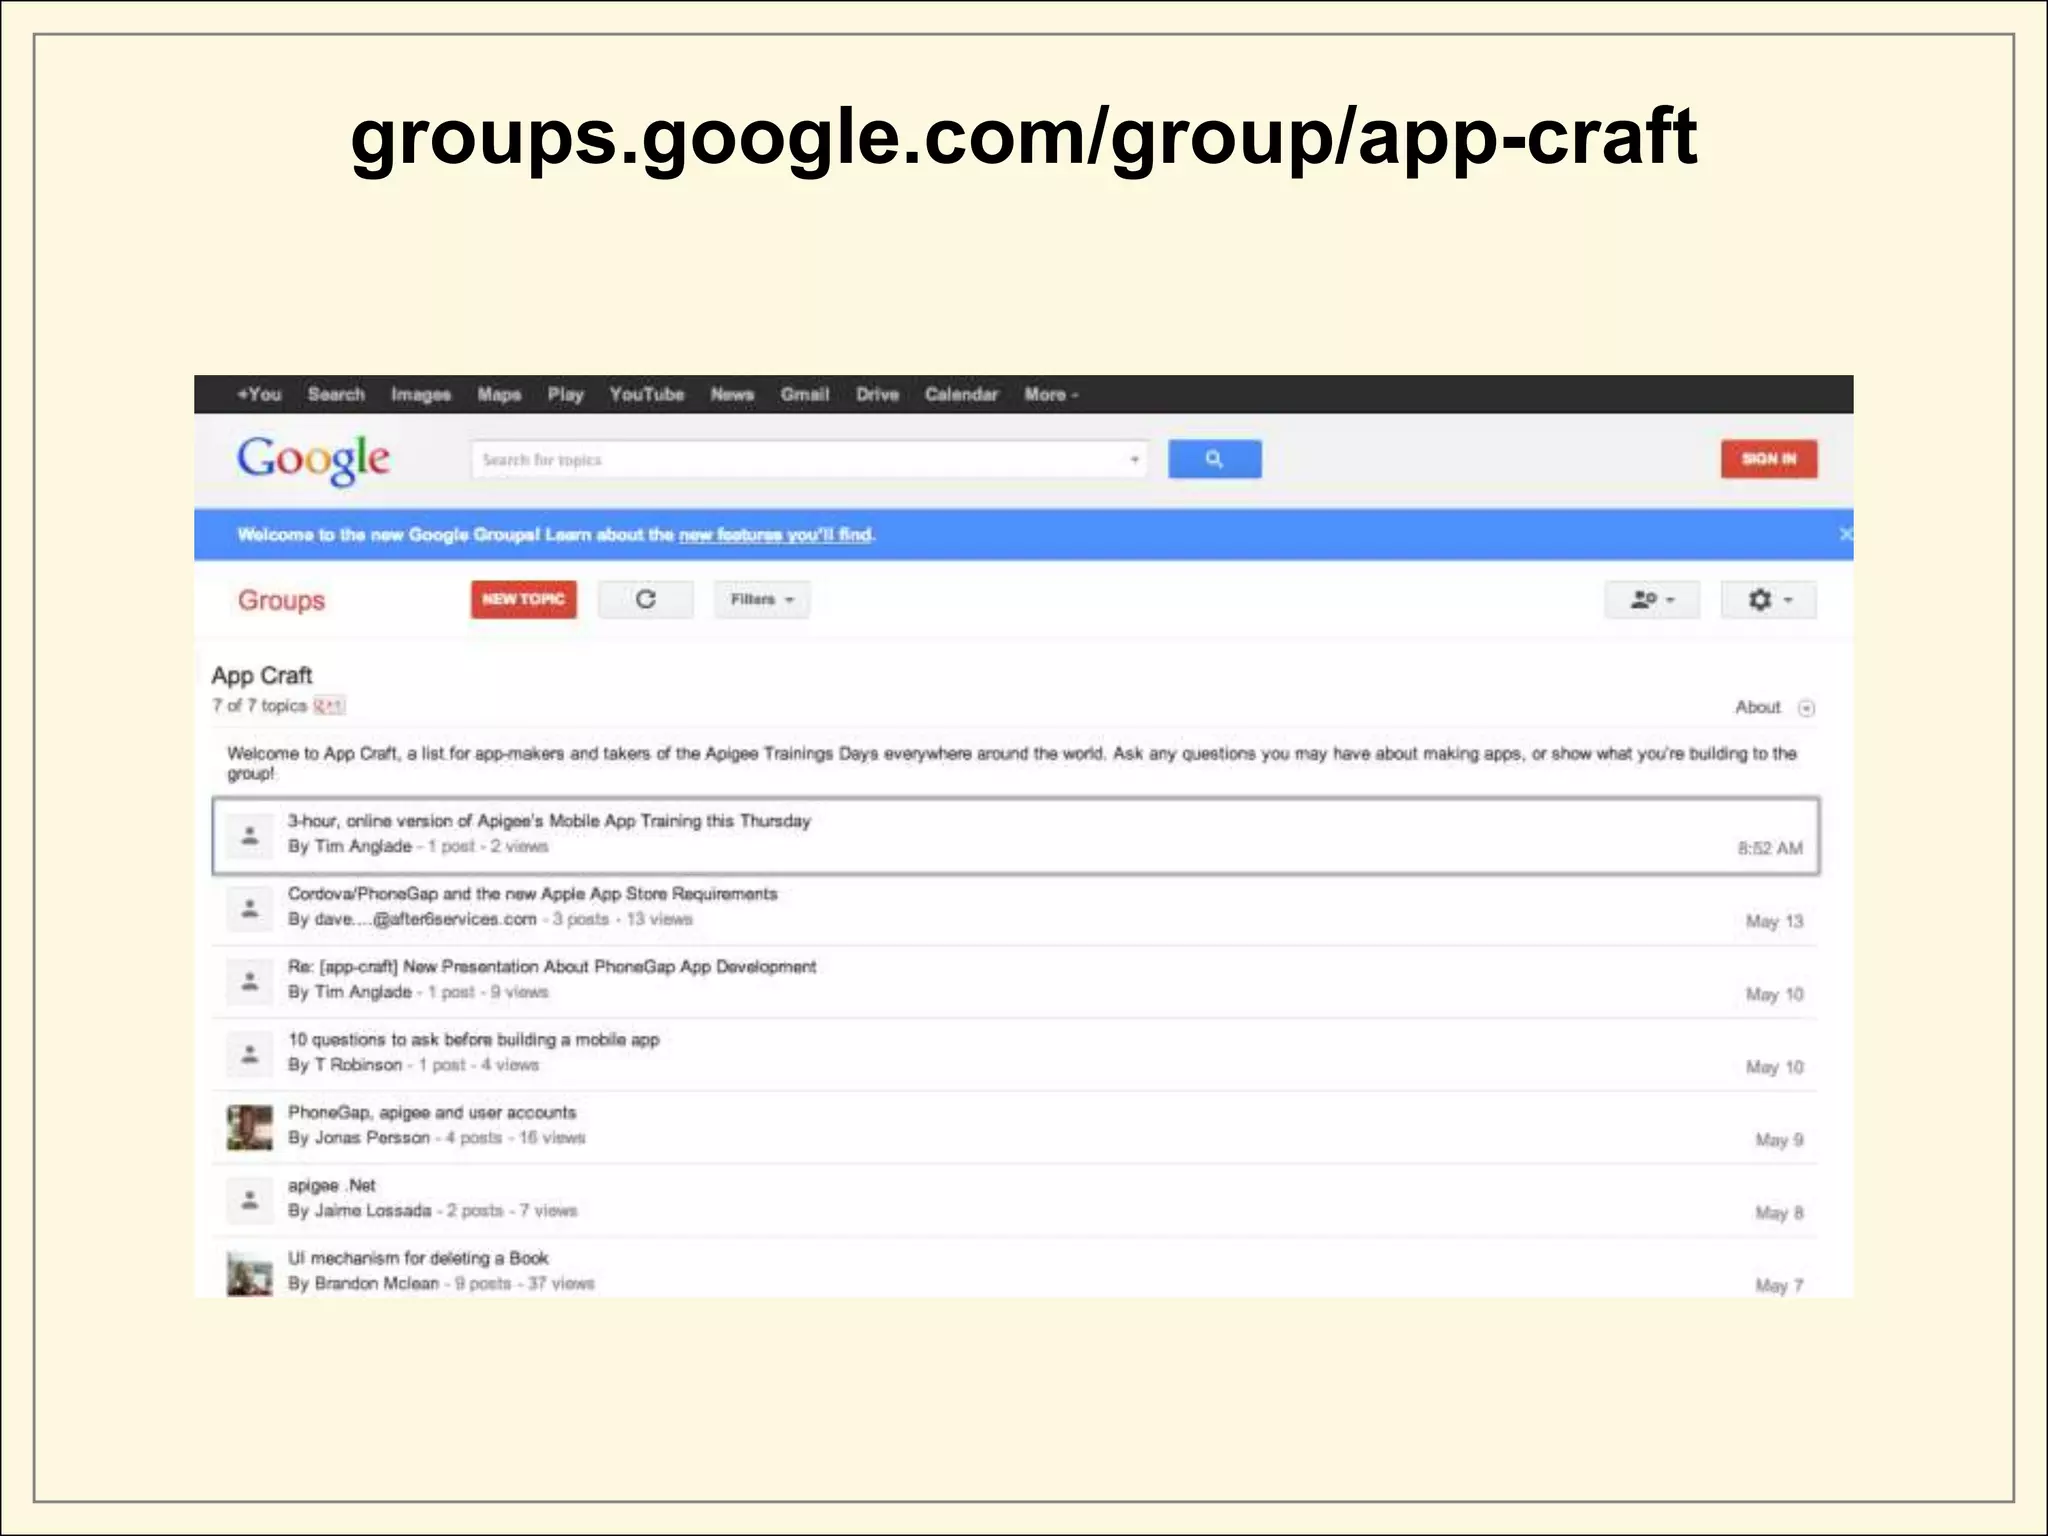Open Search in the top navigation bar
This screenshot has height=1536, width=2048.
point(336,394)
